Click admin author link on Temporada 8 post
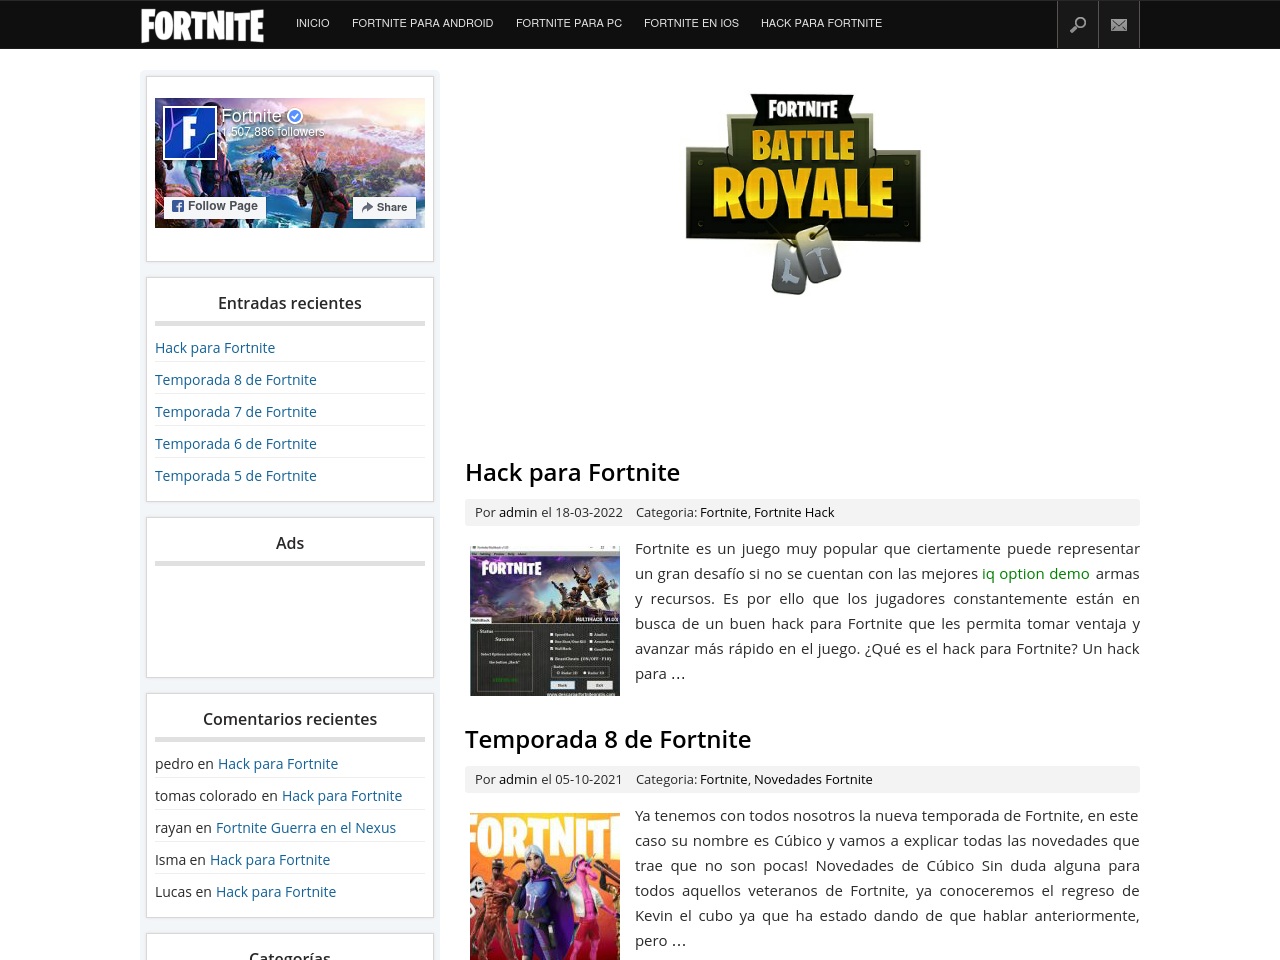Image resolution: width=1280 pixels, height=960 pixels. pos(518,779)
